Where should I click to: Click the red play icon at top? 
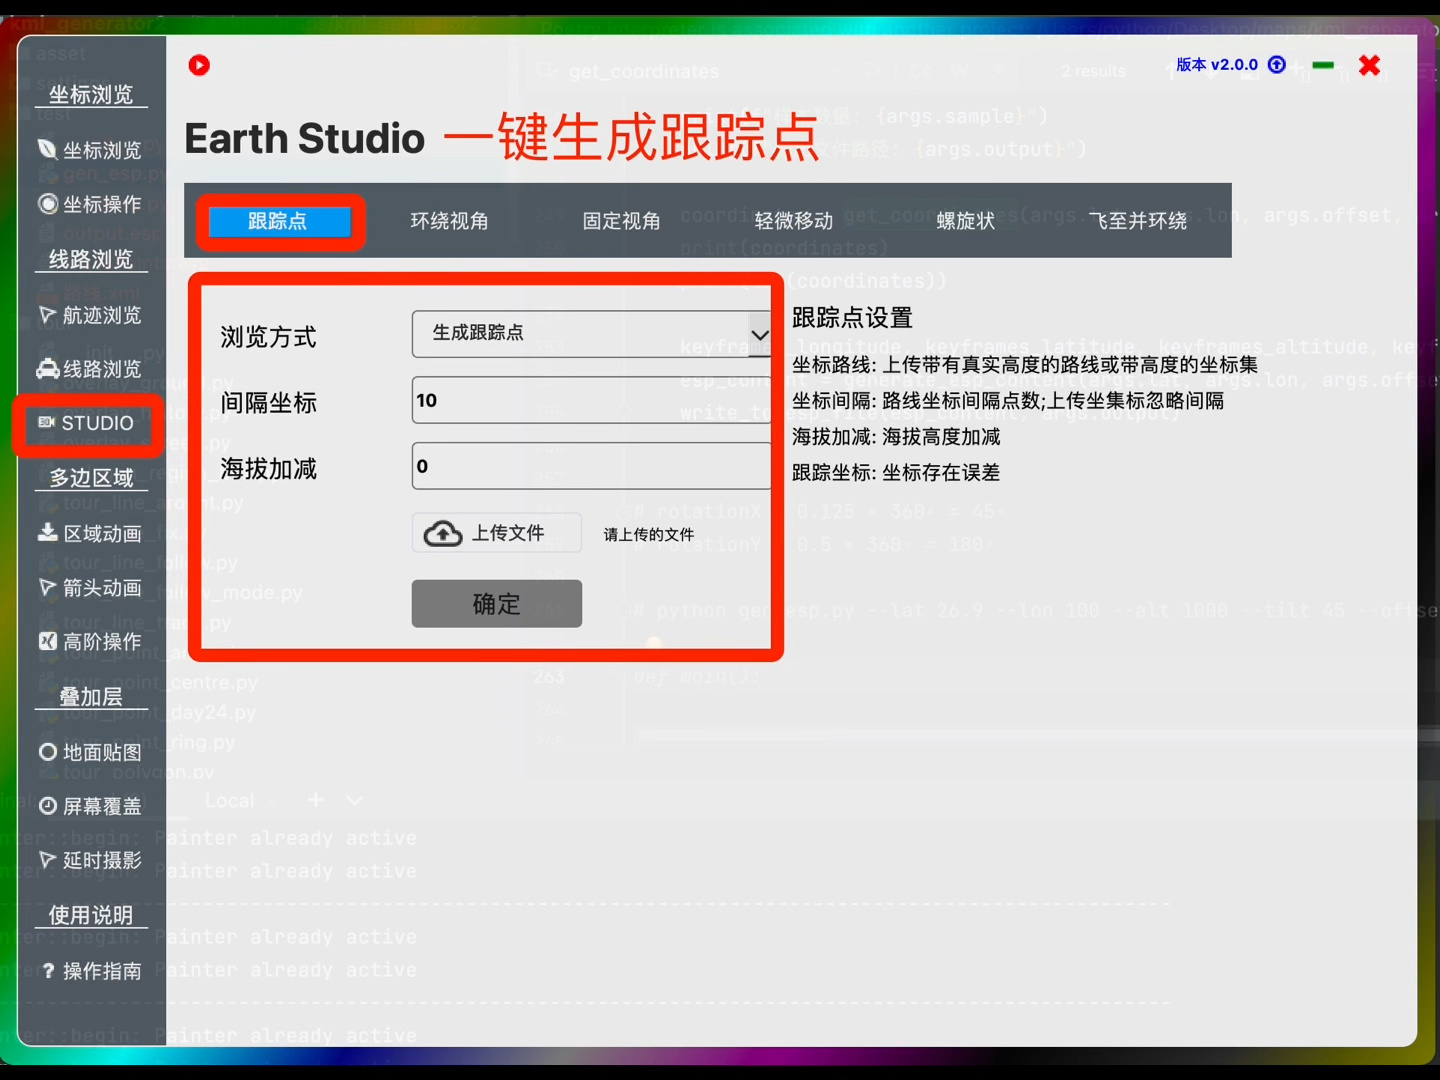199,65
